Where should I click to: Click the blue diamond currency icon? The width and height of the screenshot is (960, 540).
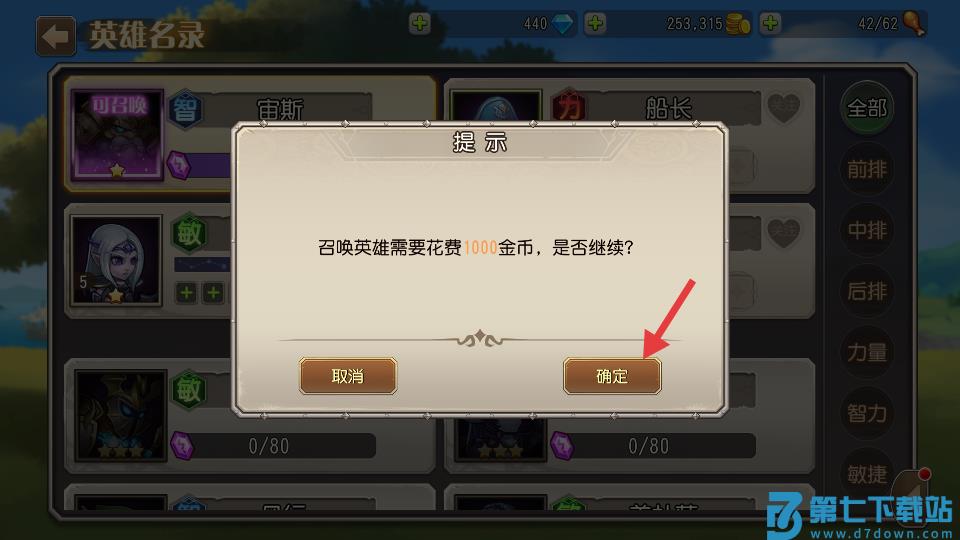562,24
